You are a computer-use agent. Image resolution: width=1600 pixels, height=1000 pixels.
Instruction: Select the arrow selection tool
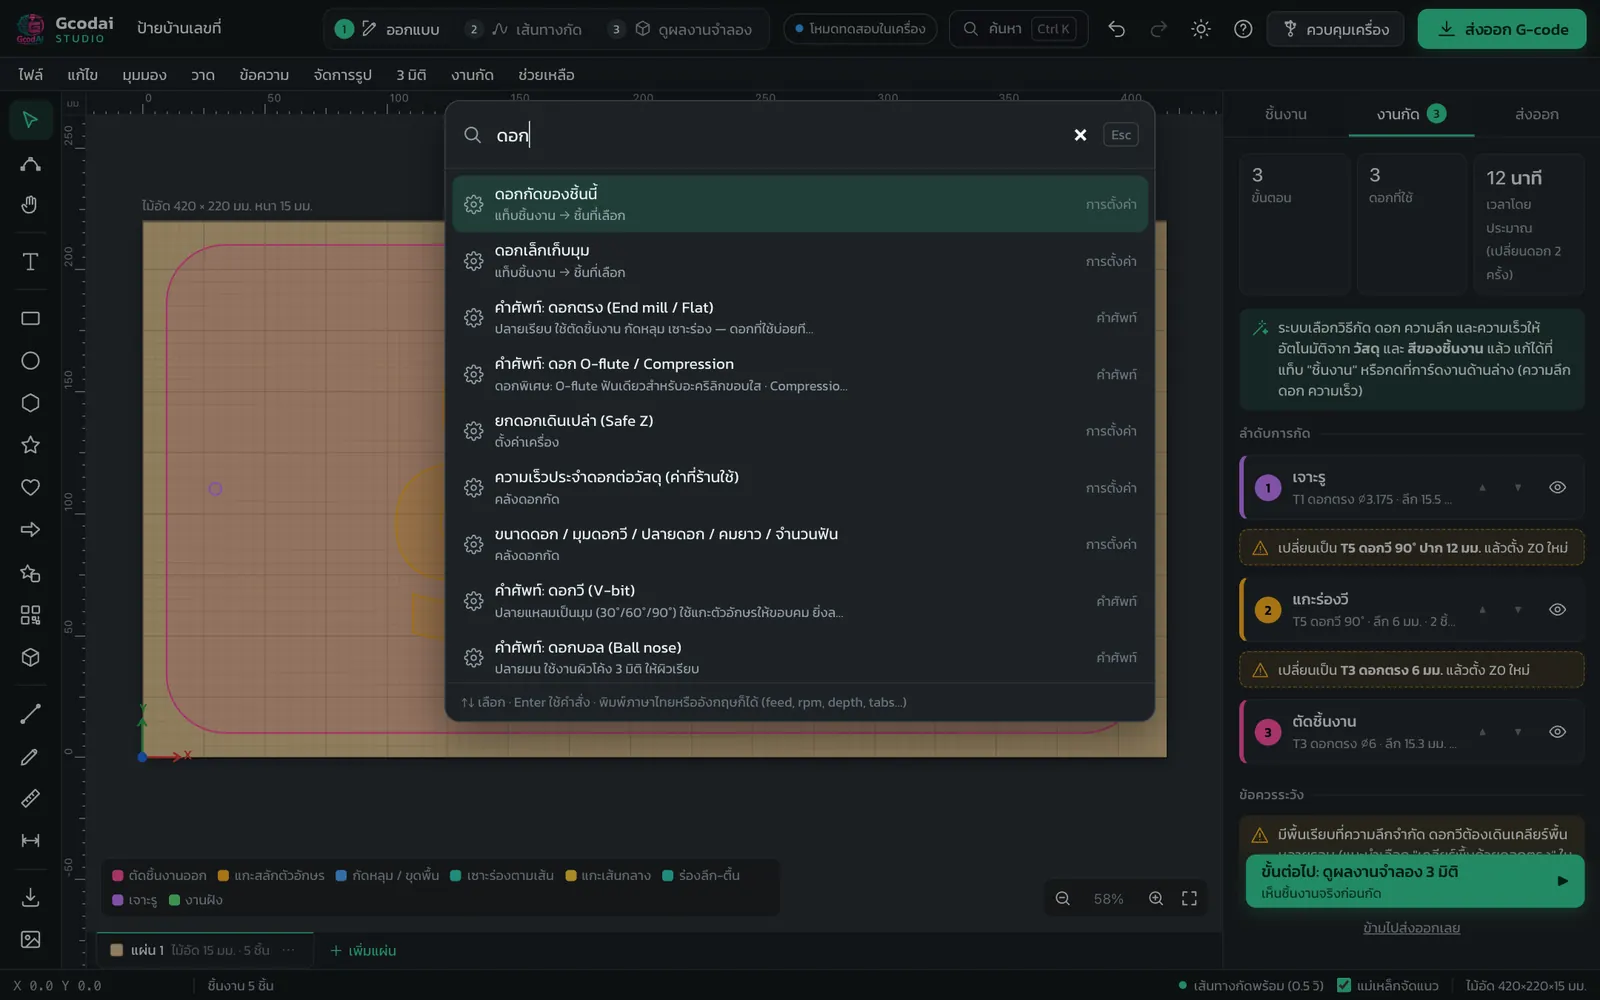pos(30,120)
